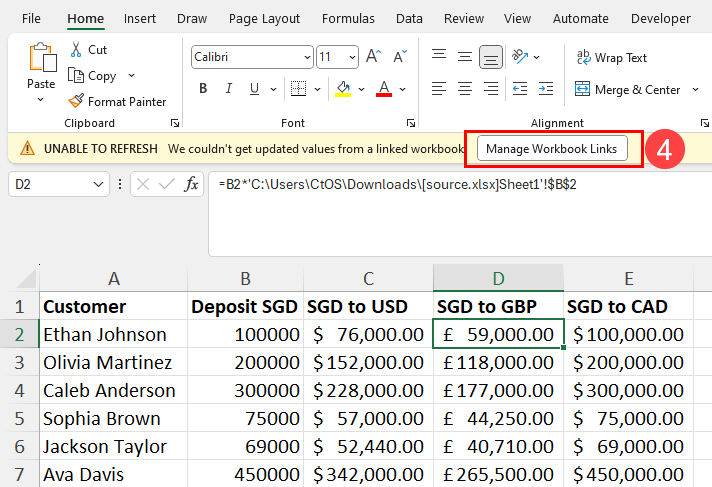Image resolution: width=712 pixels, height=487 pixels.
Task: Confirm formula entry with the checkmark icon
Action: click(x=167, y=184)
